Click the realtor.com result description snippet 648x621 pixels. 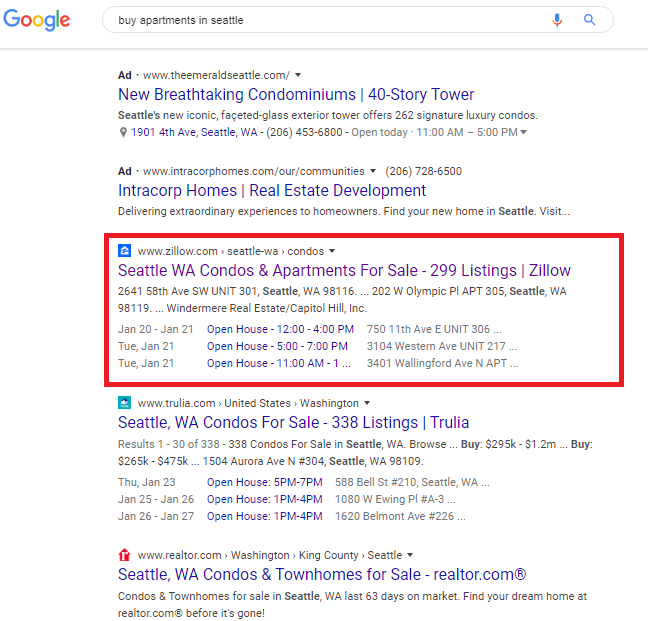pyautogui.click(x=353, y=604)
